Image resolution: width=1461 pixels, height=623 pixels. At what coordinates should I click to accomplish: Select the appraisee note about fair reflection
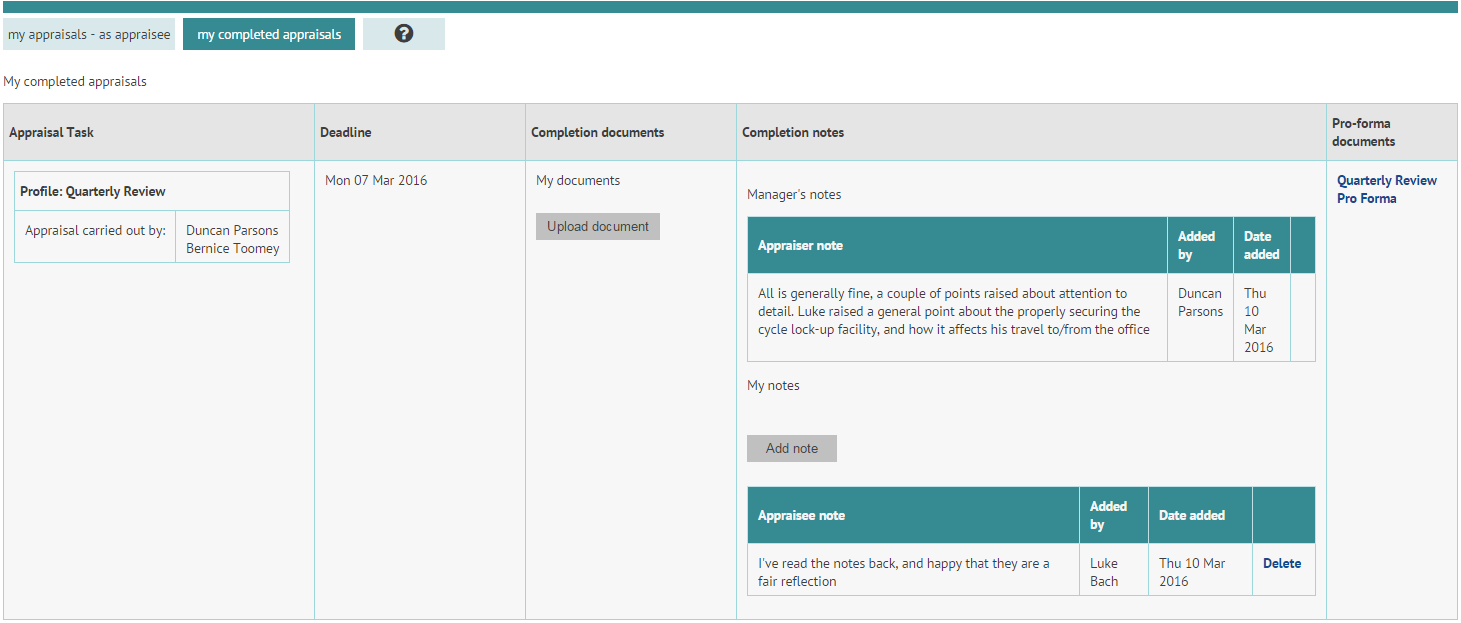(903, 572)
